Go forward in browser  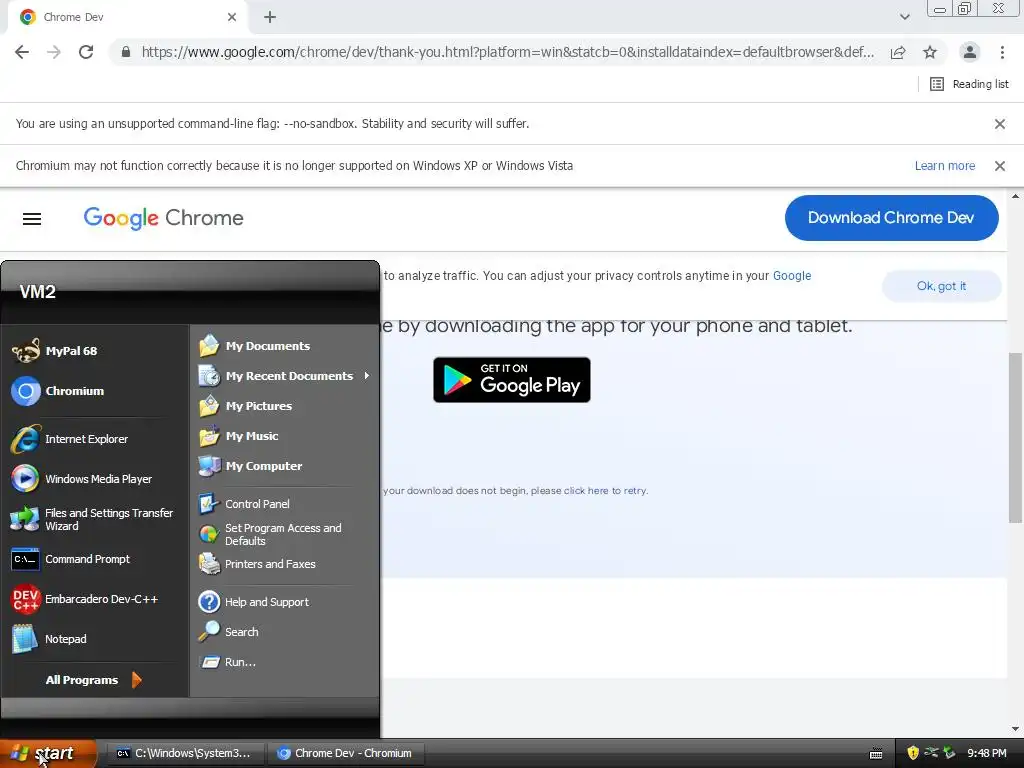click(54, 52)
